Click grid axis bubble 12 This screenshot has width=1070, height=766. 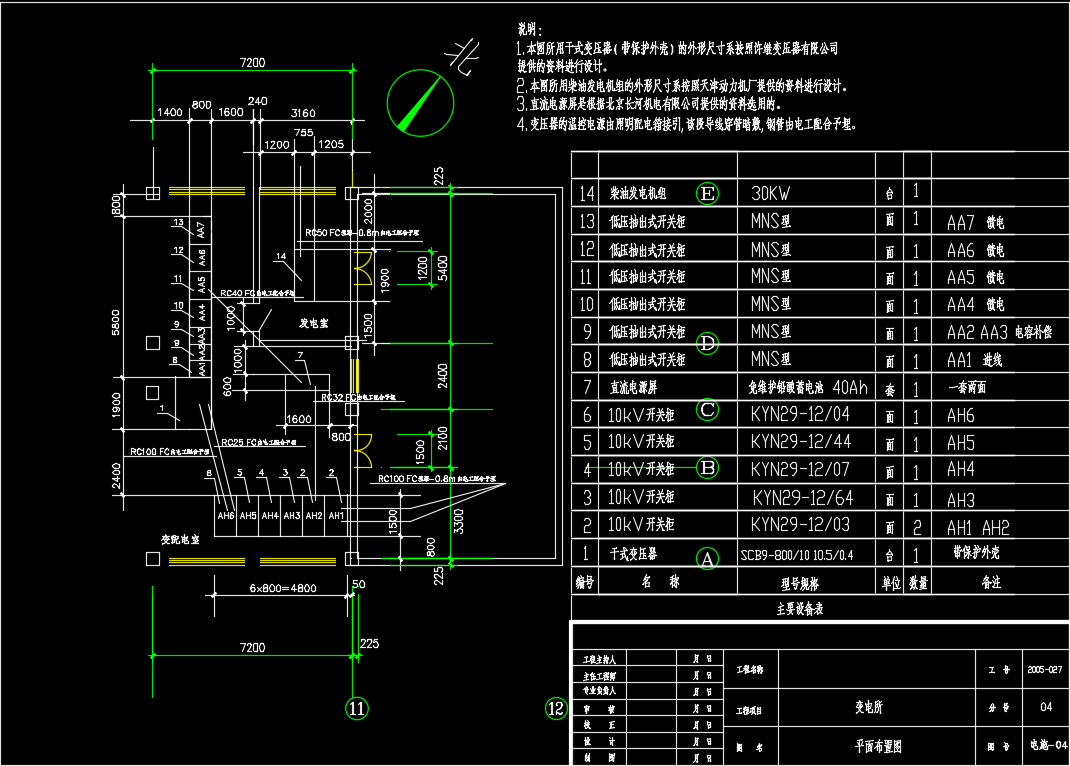coord(555,708)
